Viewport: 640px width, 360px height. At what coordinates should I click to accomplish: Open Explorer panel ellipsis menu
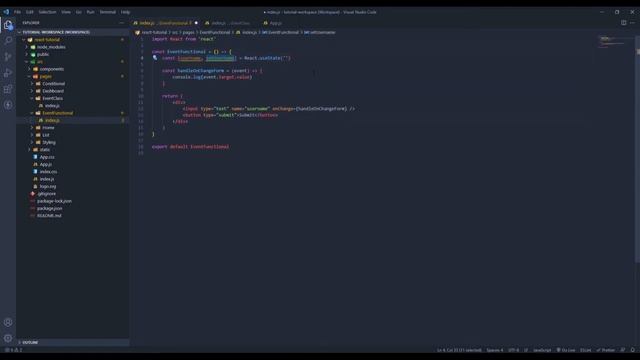click(x=122, y=23)
